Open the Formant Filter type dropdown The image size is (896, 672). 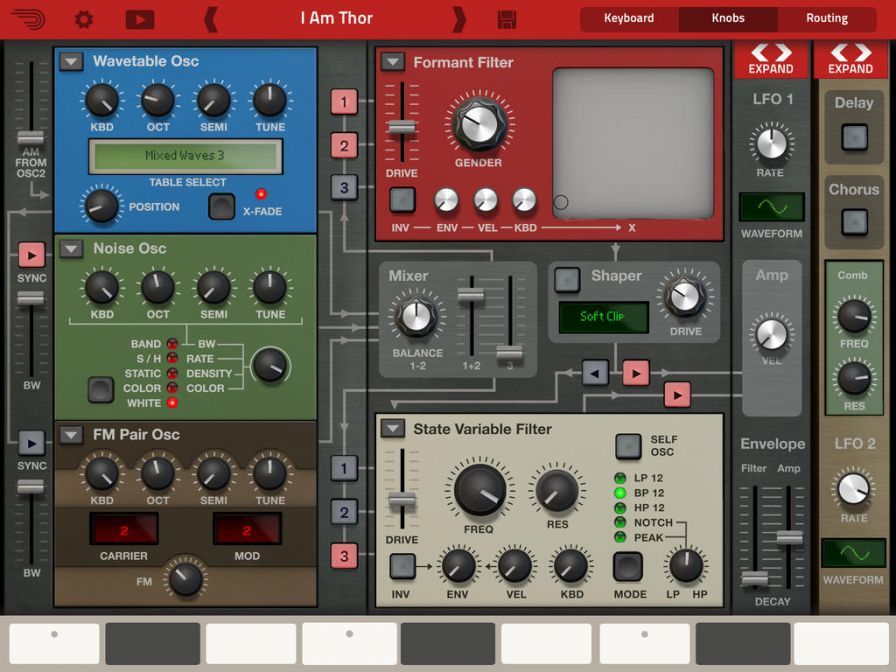393,62
